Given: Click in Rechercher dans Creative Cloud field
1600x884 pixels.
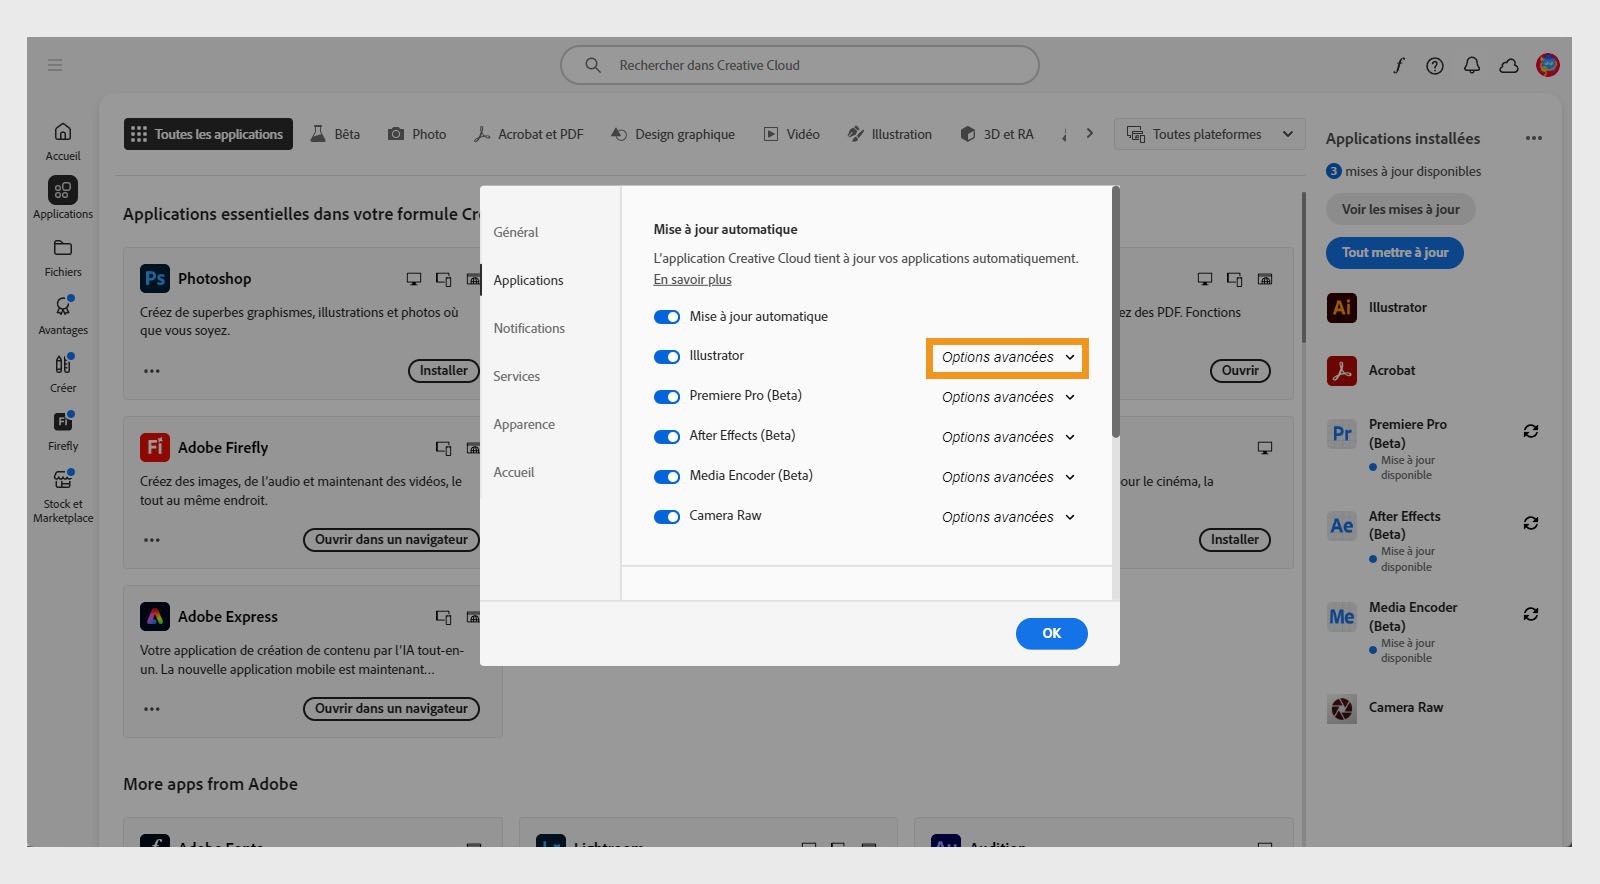Looking at the screenshot, I should click(x=800, y=65).
